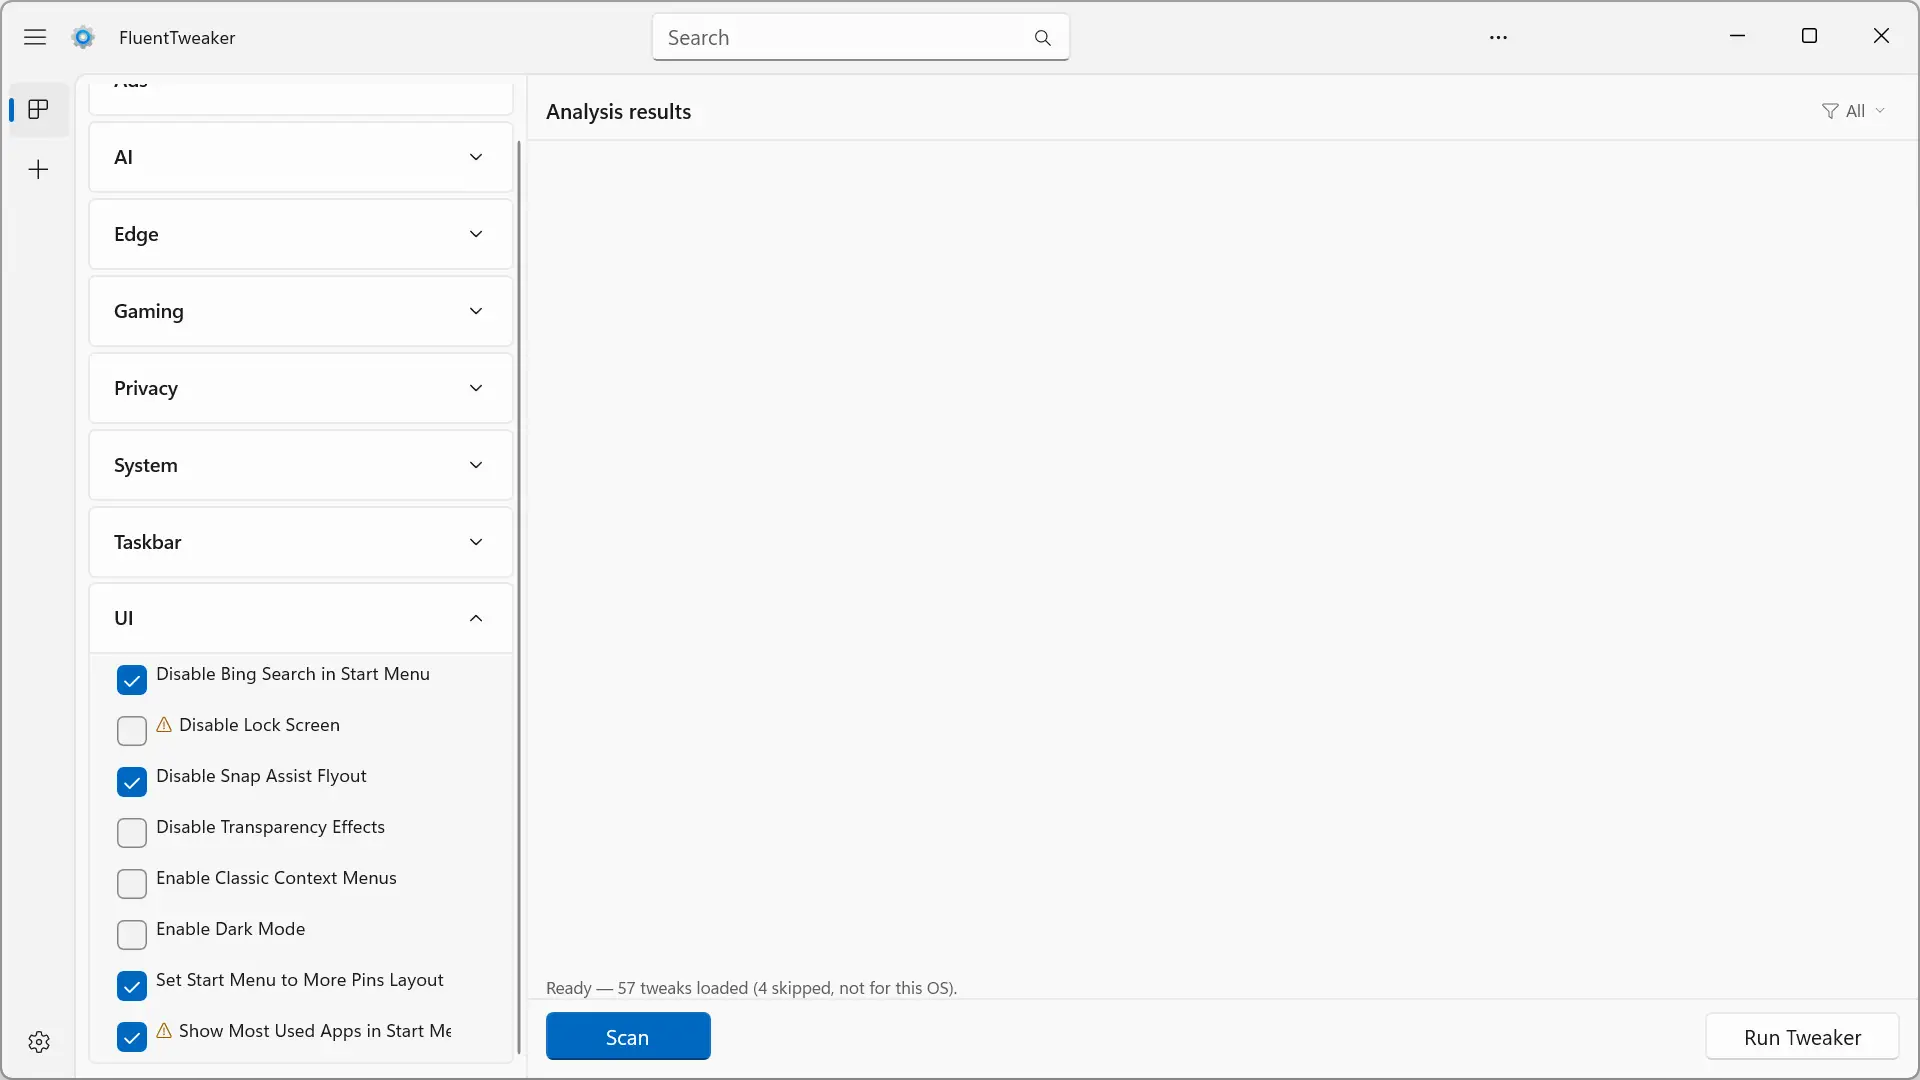Check Enable Classic Context Menus

point(132,884)
